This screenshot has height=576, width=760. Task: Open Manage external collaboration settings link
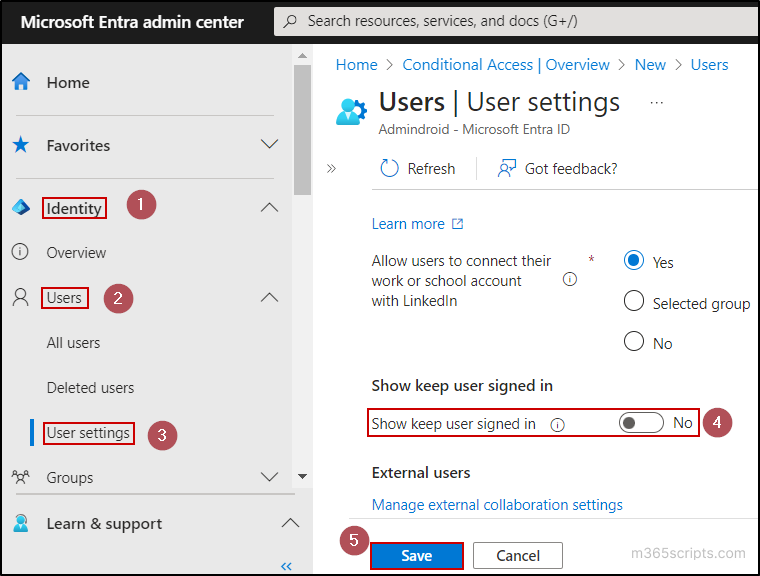point(497,505)
